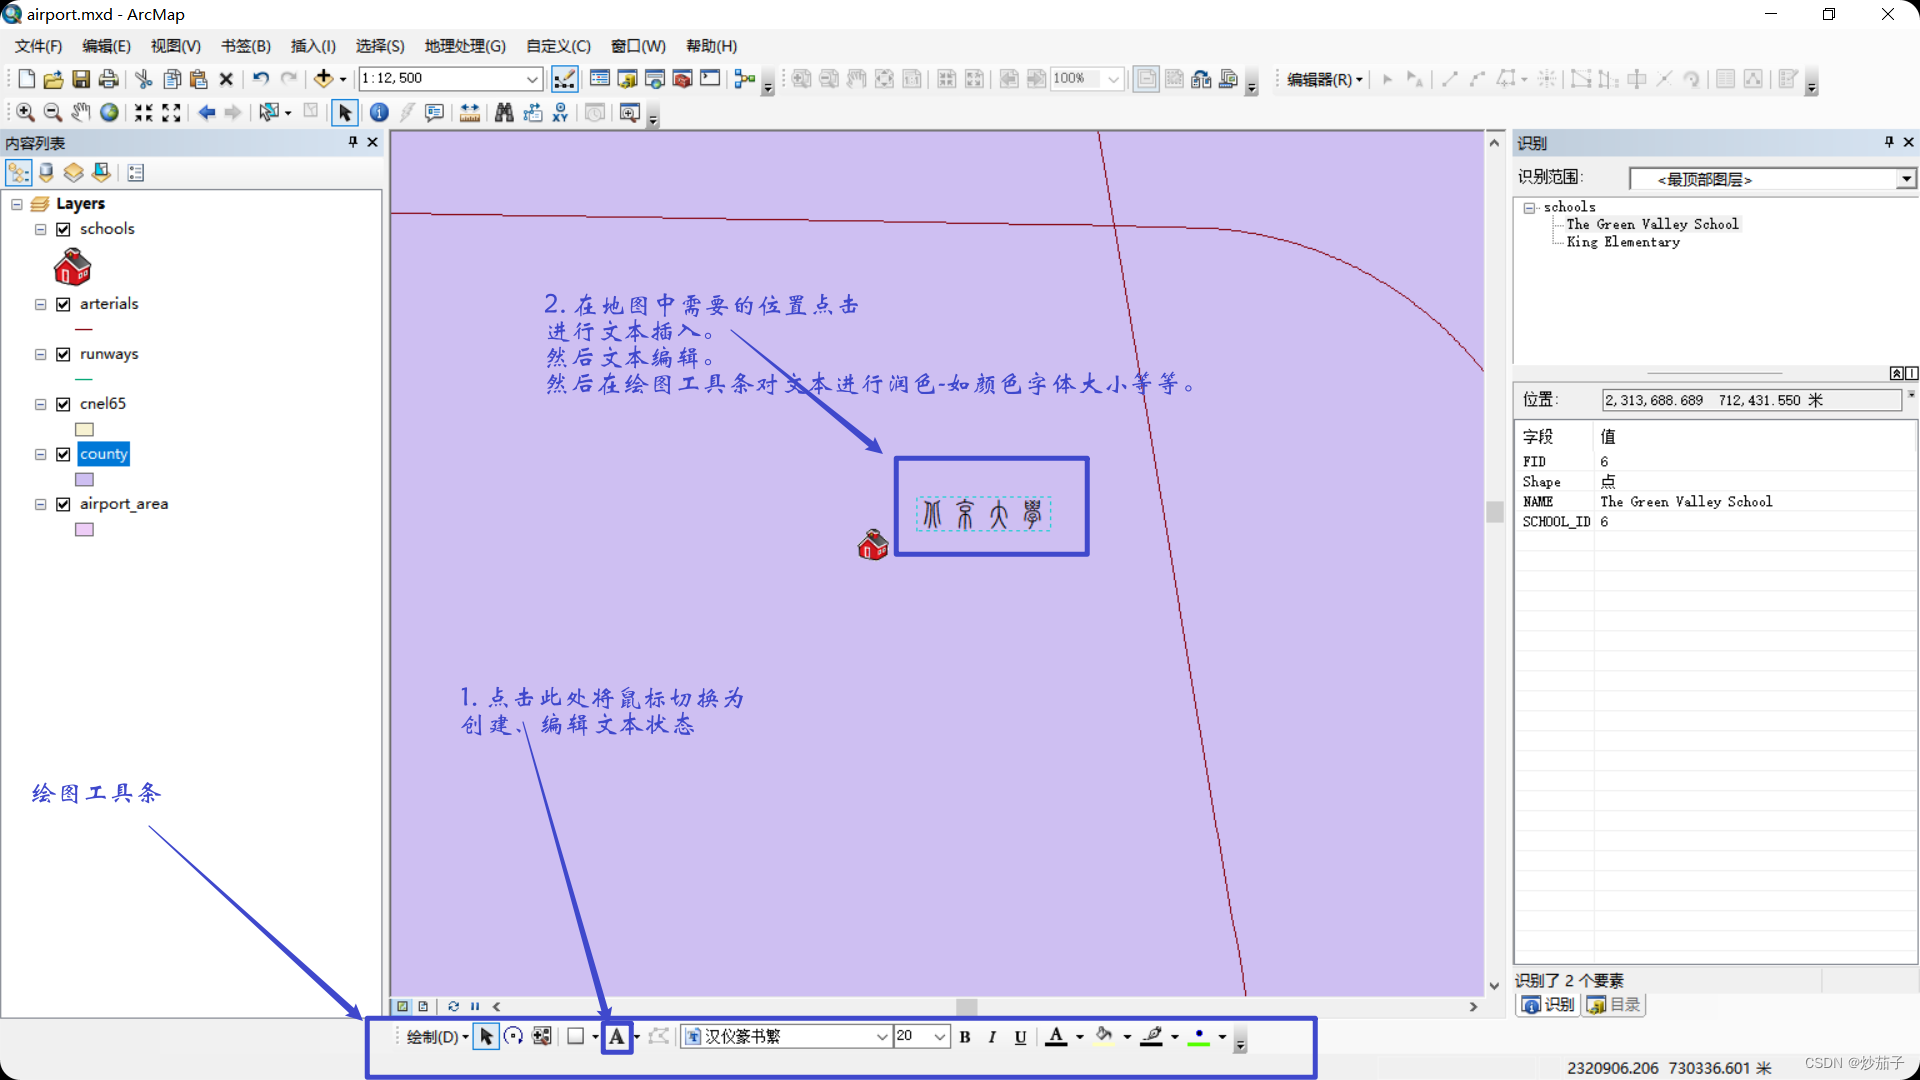Open the Find binoculars tool
The height and width of the screenshot is (1080, 1920).
tap(504, 113)
